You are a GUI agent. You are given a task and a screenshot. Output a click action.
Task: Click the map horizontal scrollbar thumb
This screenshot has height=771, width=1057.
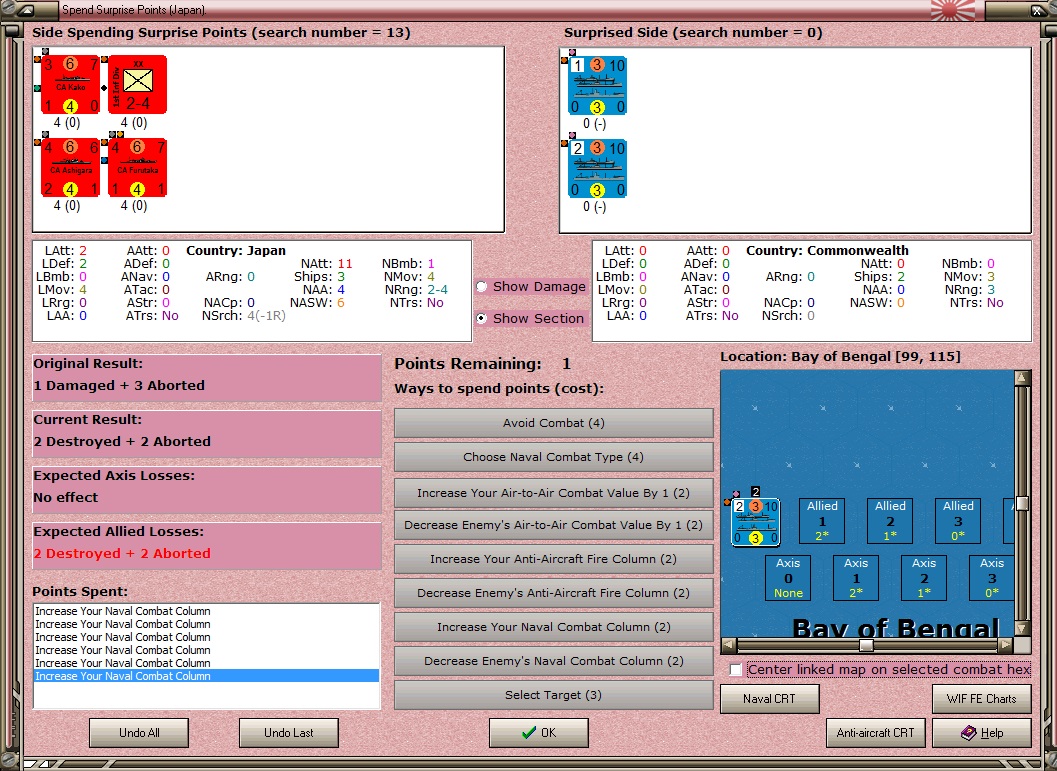(x=866, y=645)
